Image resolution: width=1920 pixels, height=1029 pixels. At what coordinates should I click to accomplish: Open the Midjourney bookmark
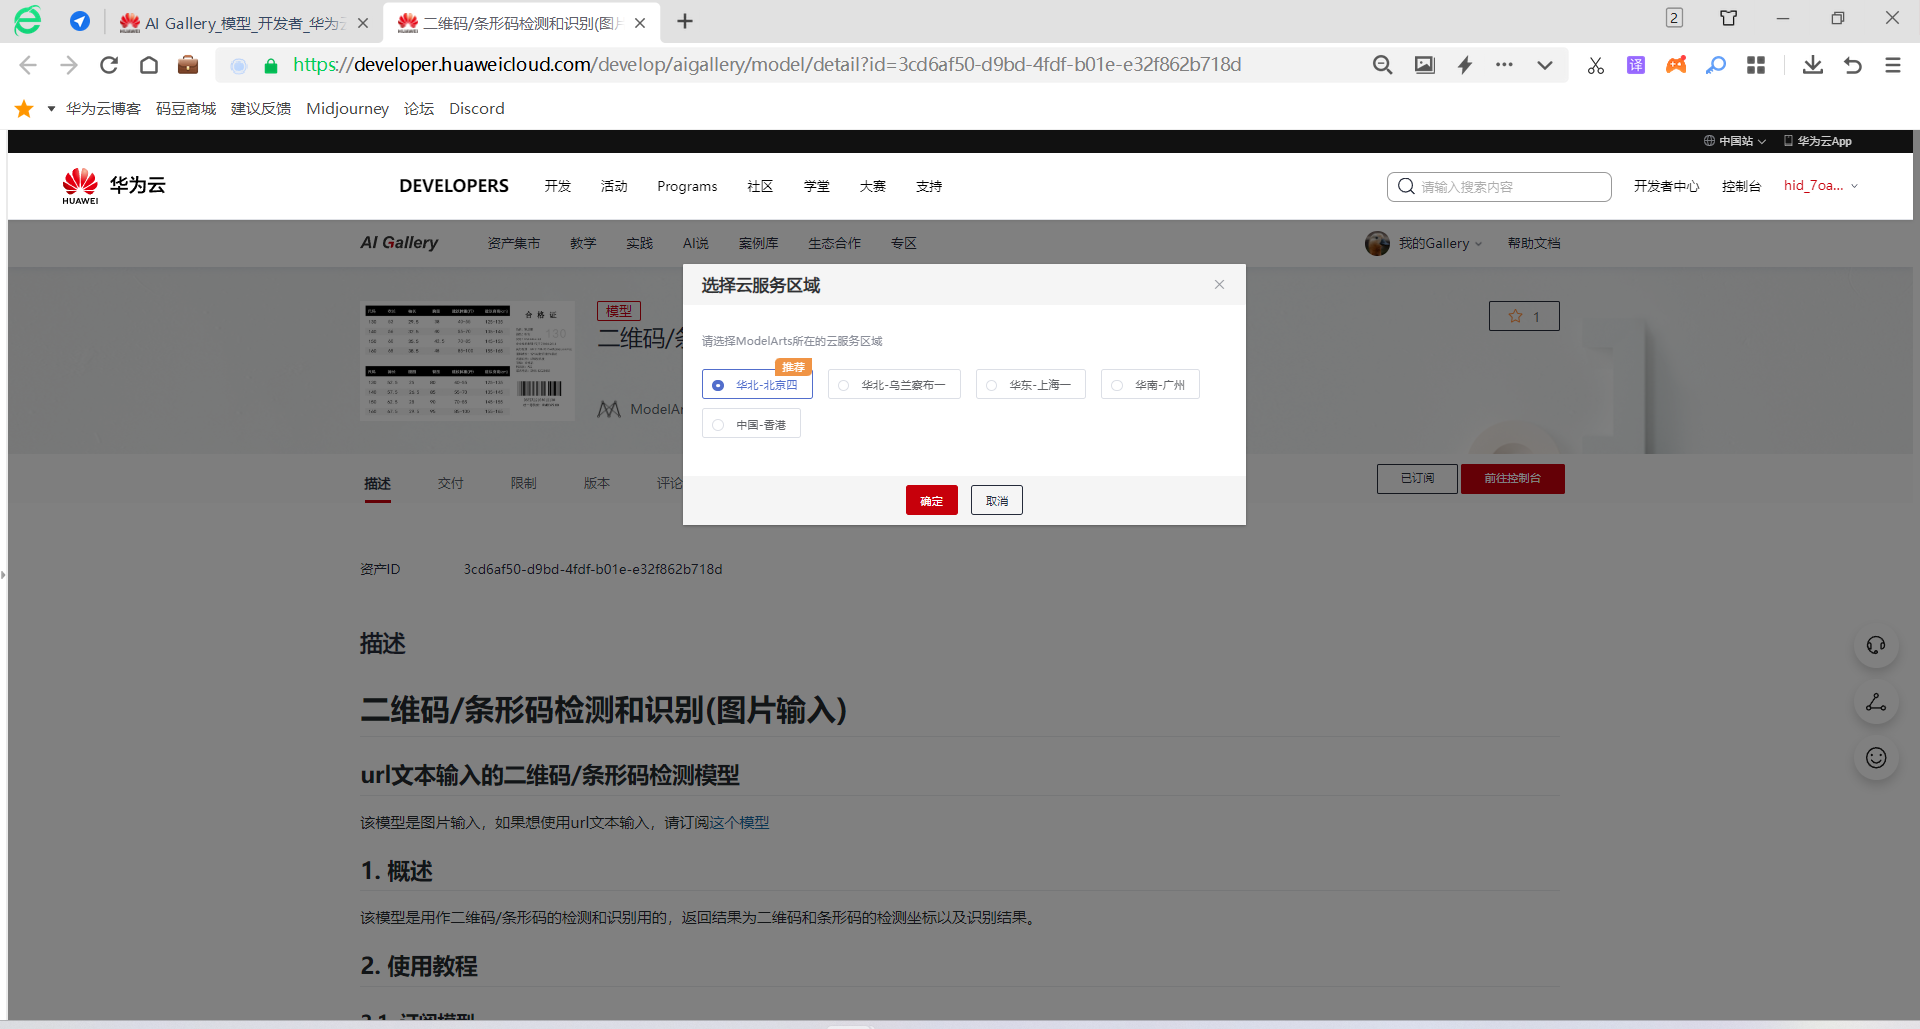[x=347, y=108]
